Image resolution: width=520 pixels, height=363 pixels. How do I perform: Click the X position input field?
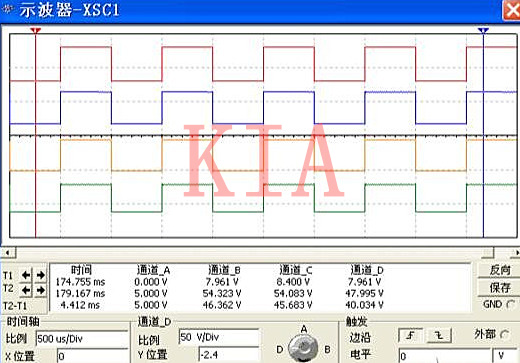coord(92,356)
